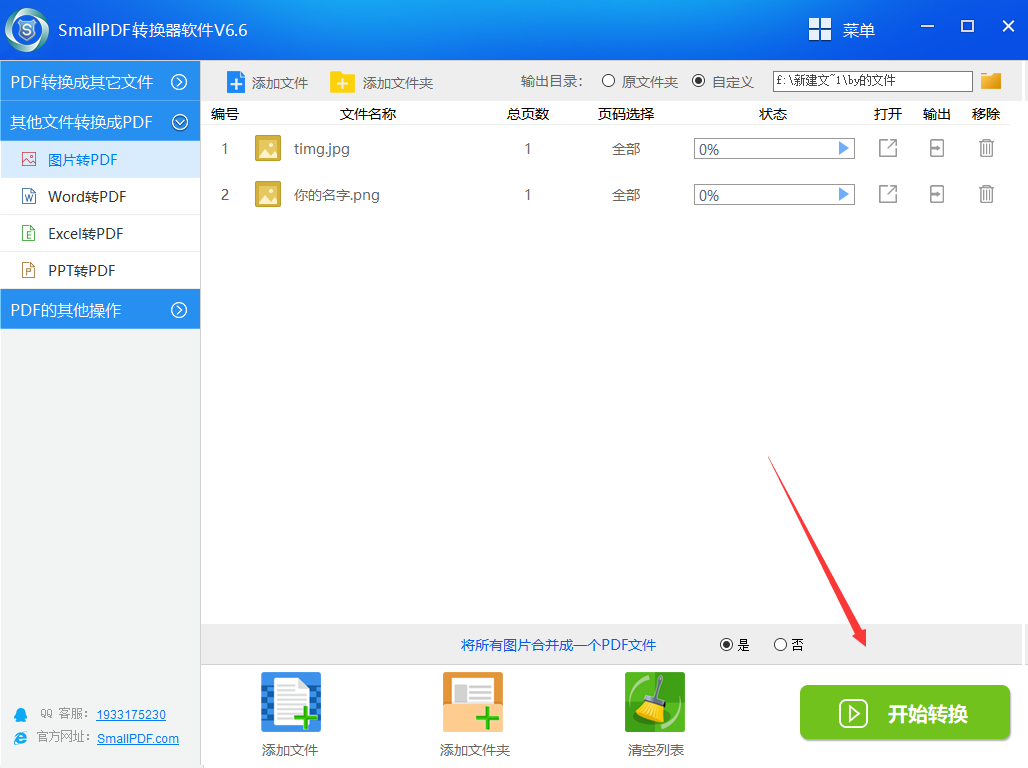Viewport: 1028px width, 768px height.
Task: Select the 自定义 output directory option
Action: tap(698, 81)
